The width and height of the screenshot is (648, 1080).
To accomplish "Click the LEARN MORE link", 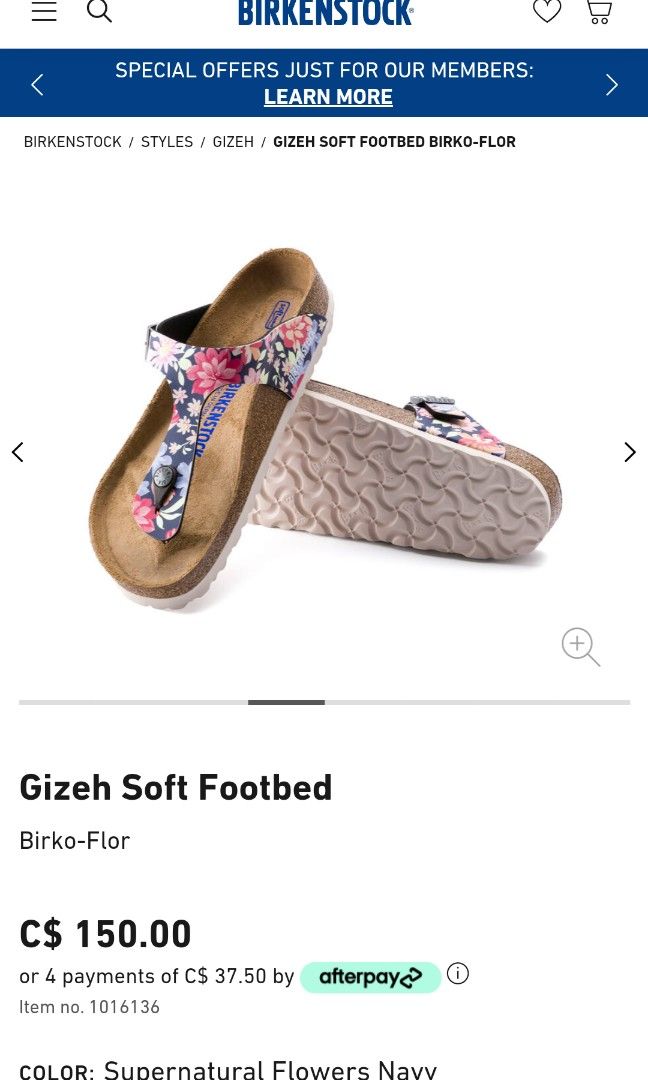I will point(328,97).
